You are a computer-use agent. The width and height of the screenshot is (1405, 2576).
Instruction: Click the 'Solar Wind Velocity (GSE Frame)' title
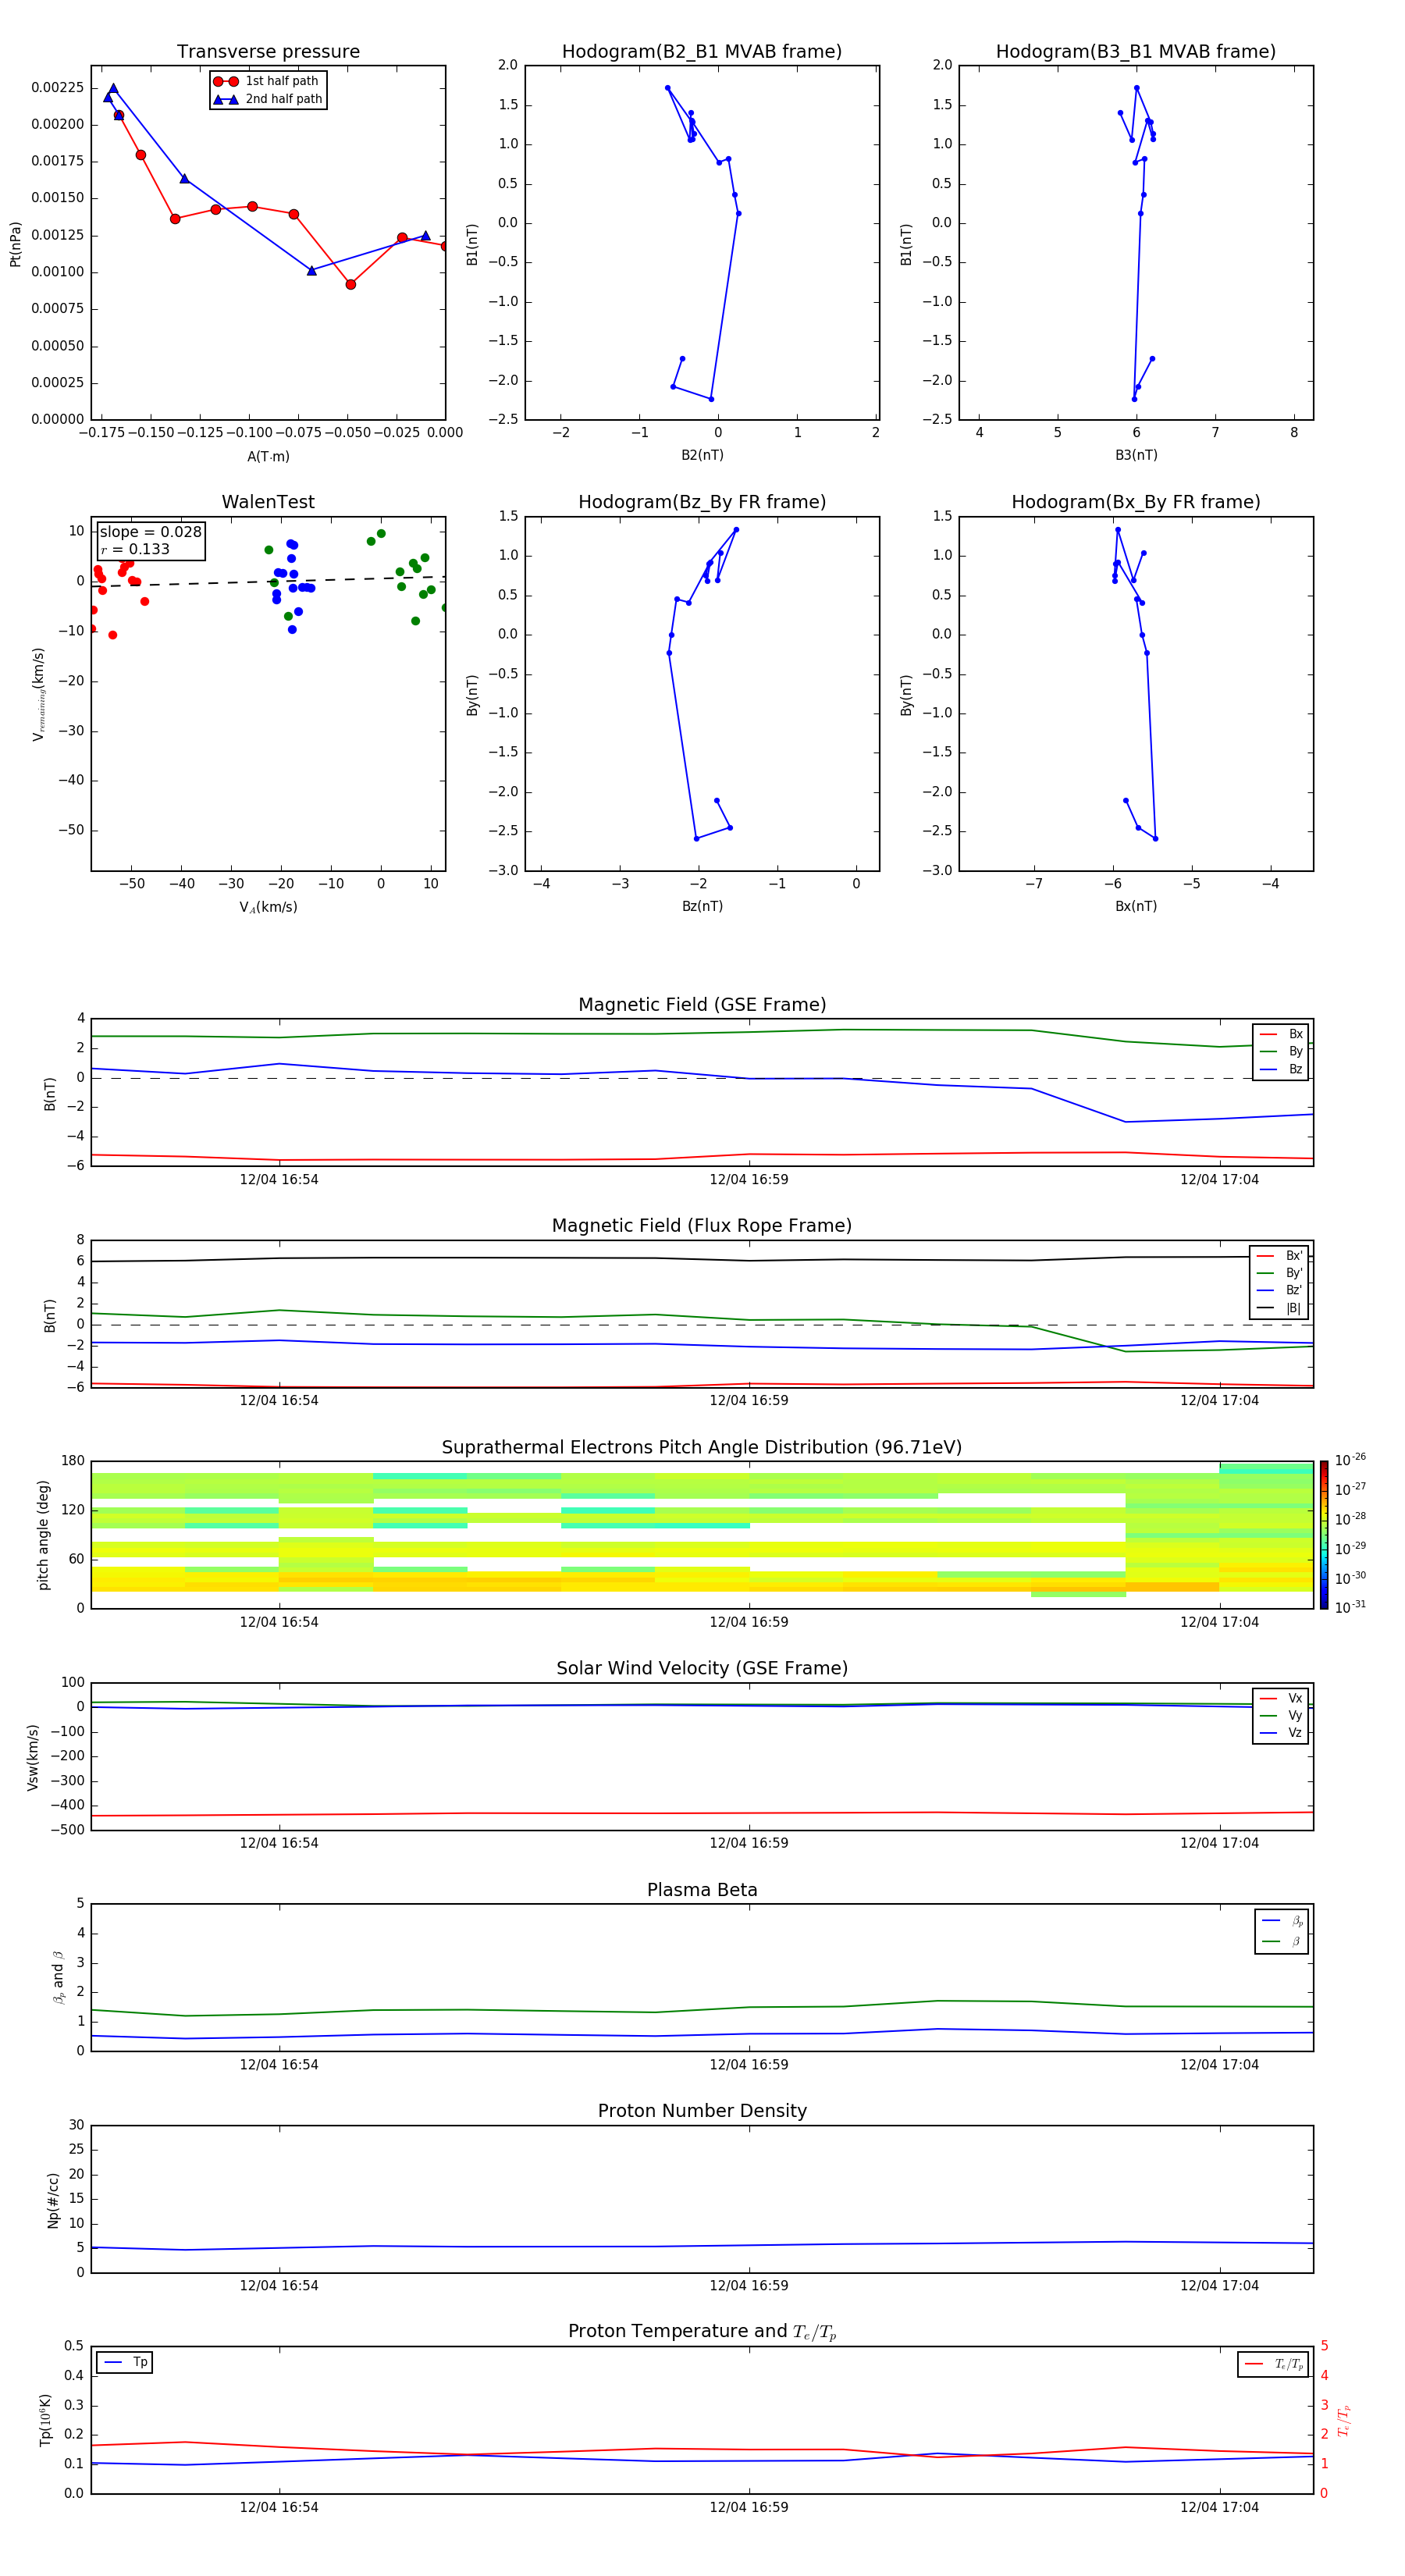click(x=702, y=1669)
